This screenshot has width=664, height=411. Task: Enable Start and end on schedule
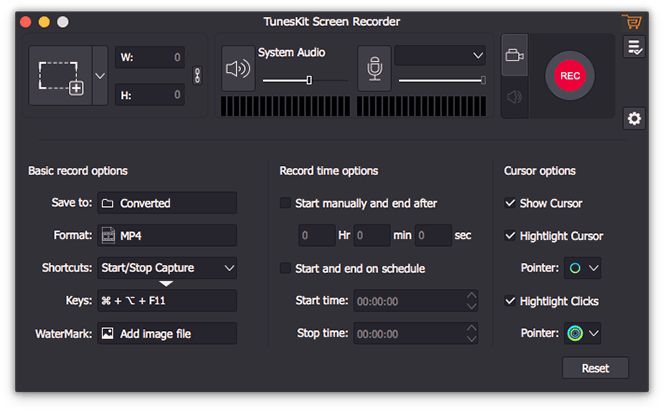286,268
